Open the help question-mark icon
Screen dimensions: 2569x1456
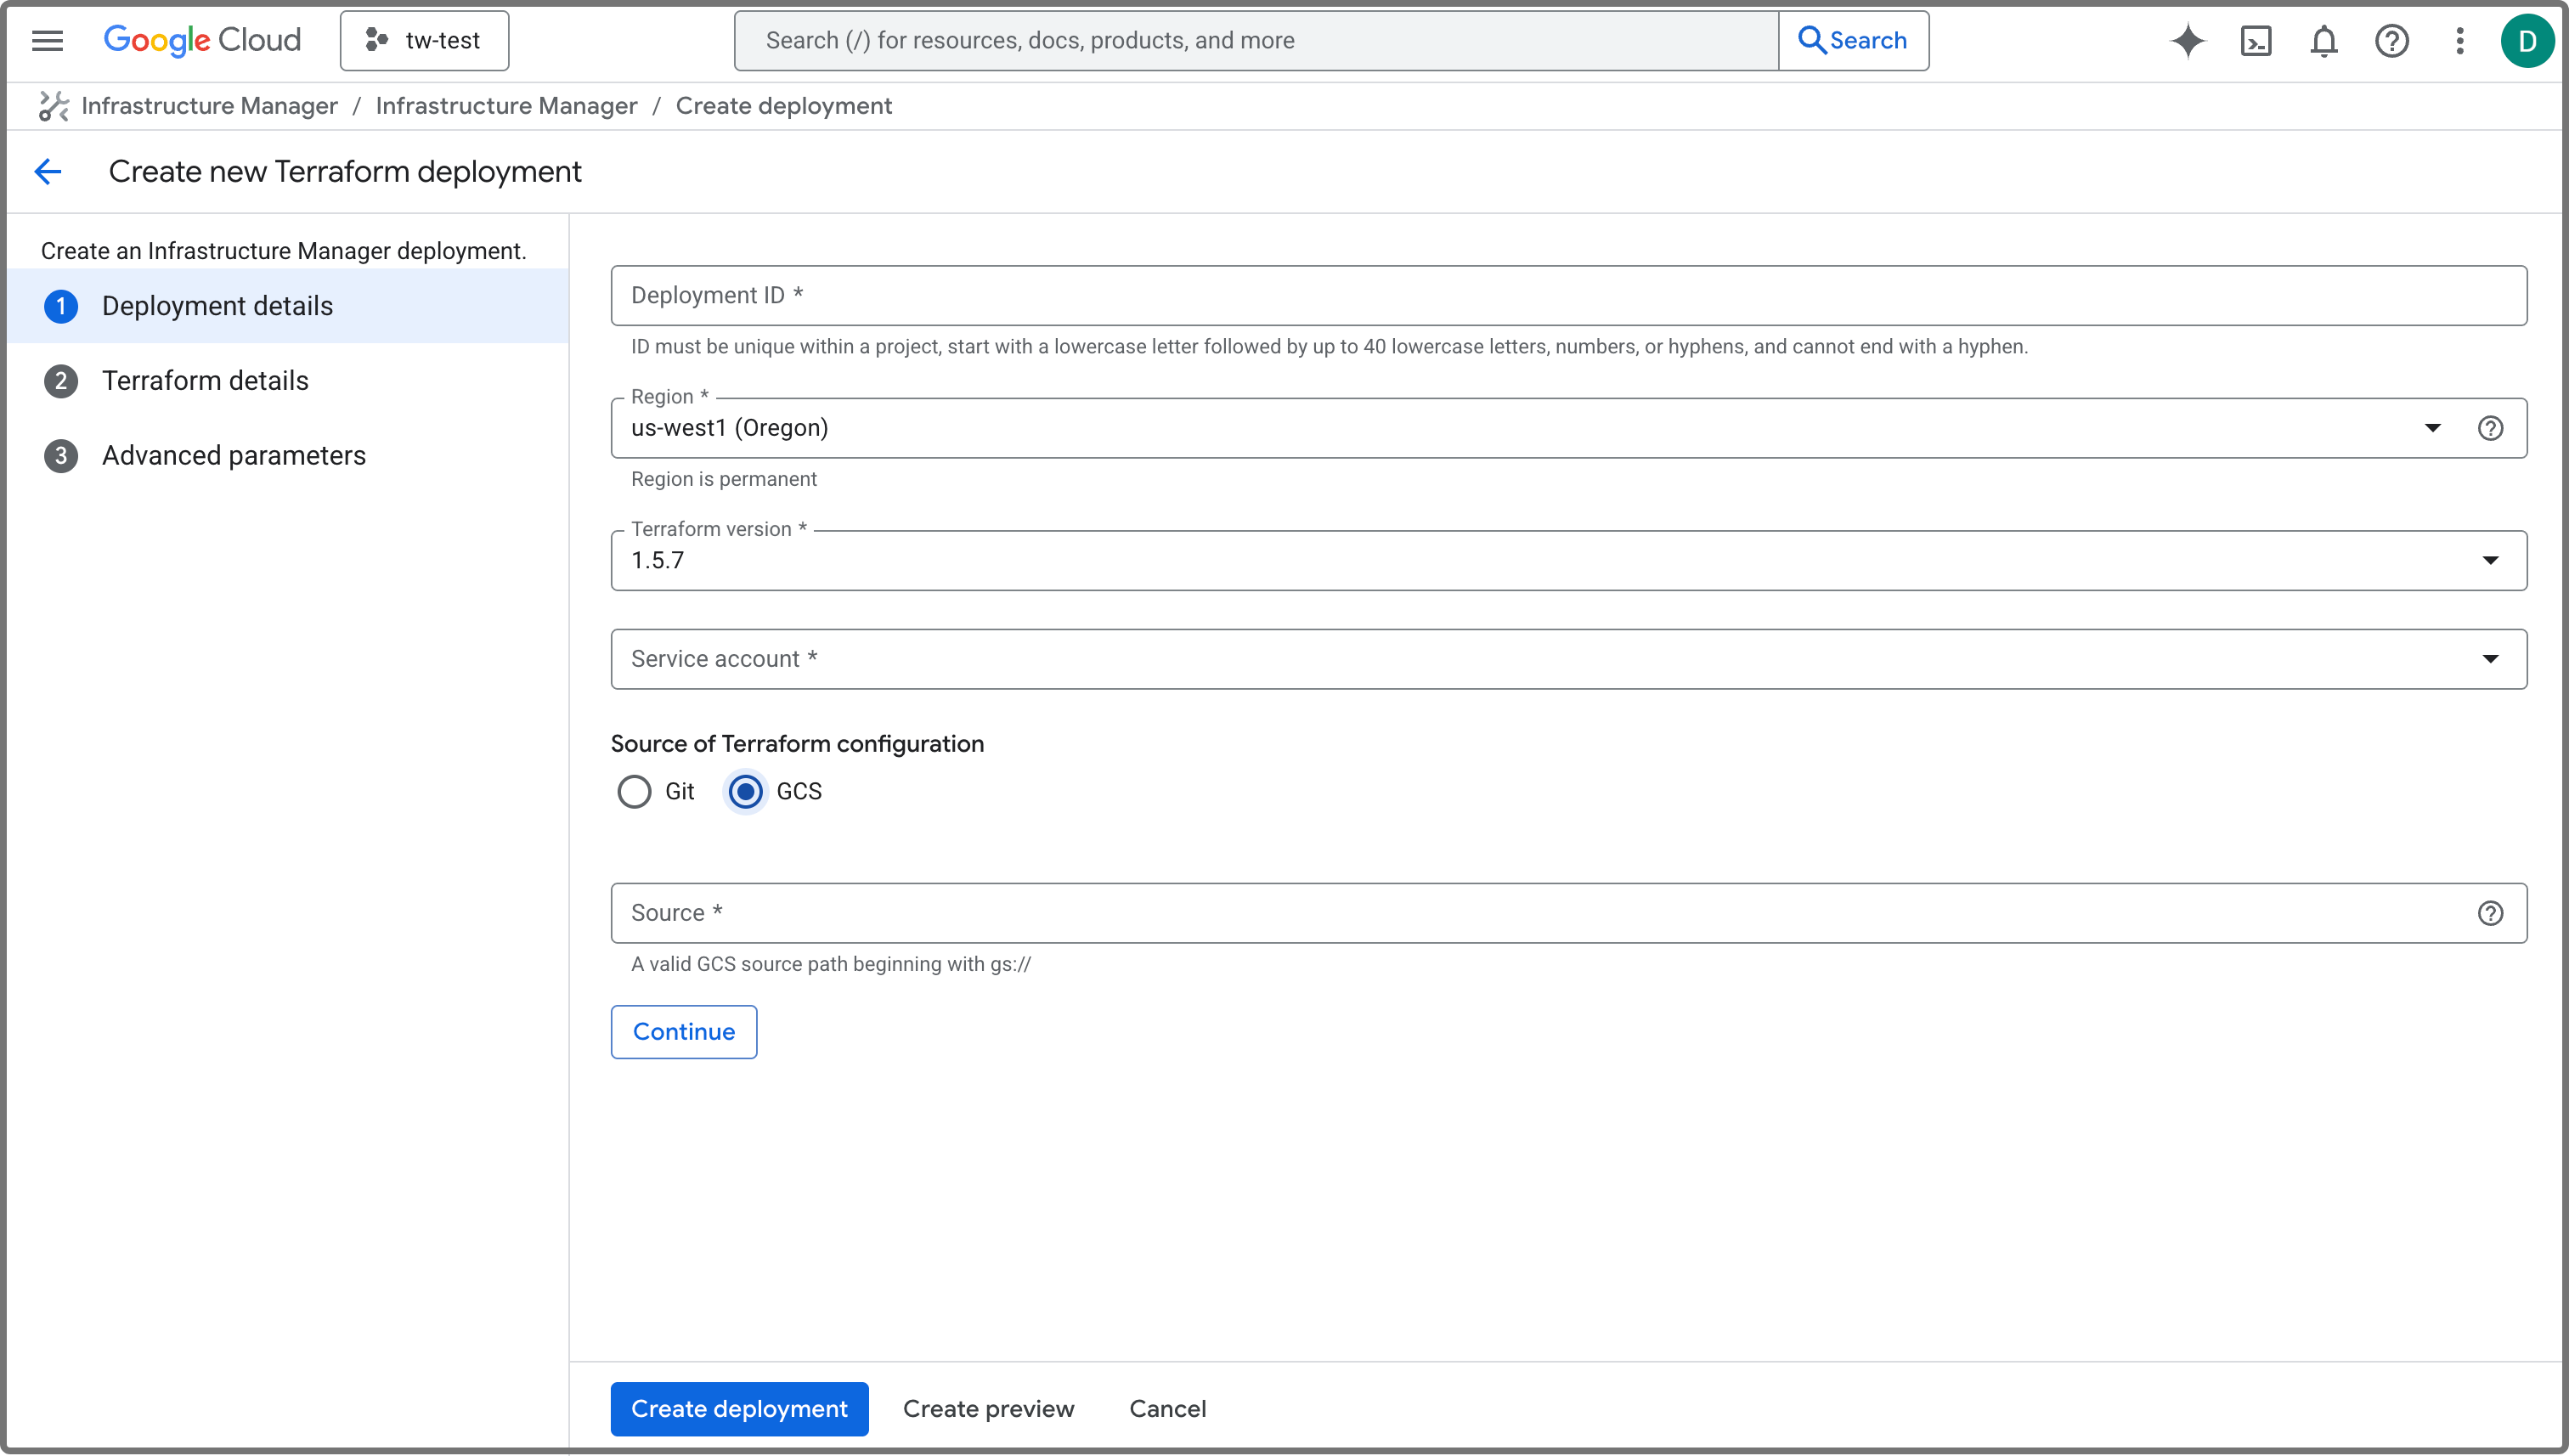(2392, 40)
